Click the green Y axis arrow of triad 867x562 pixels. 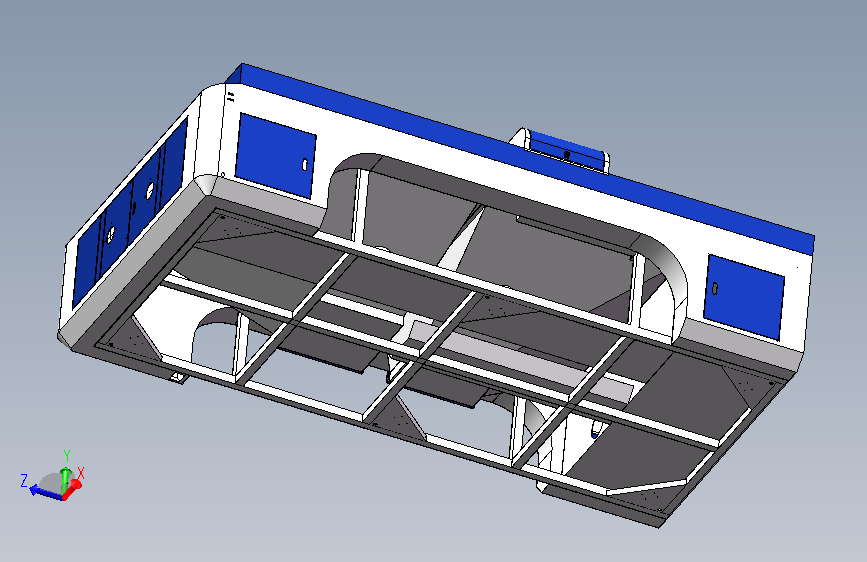(x=66, y=479)
